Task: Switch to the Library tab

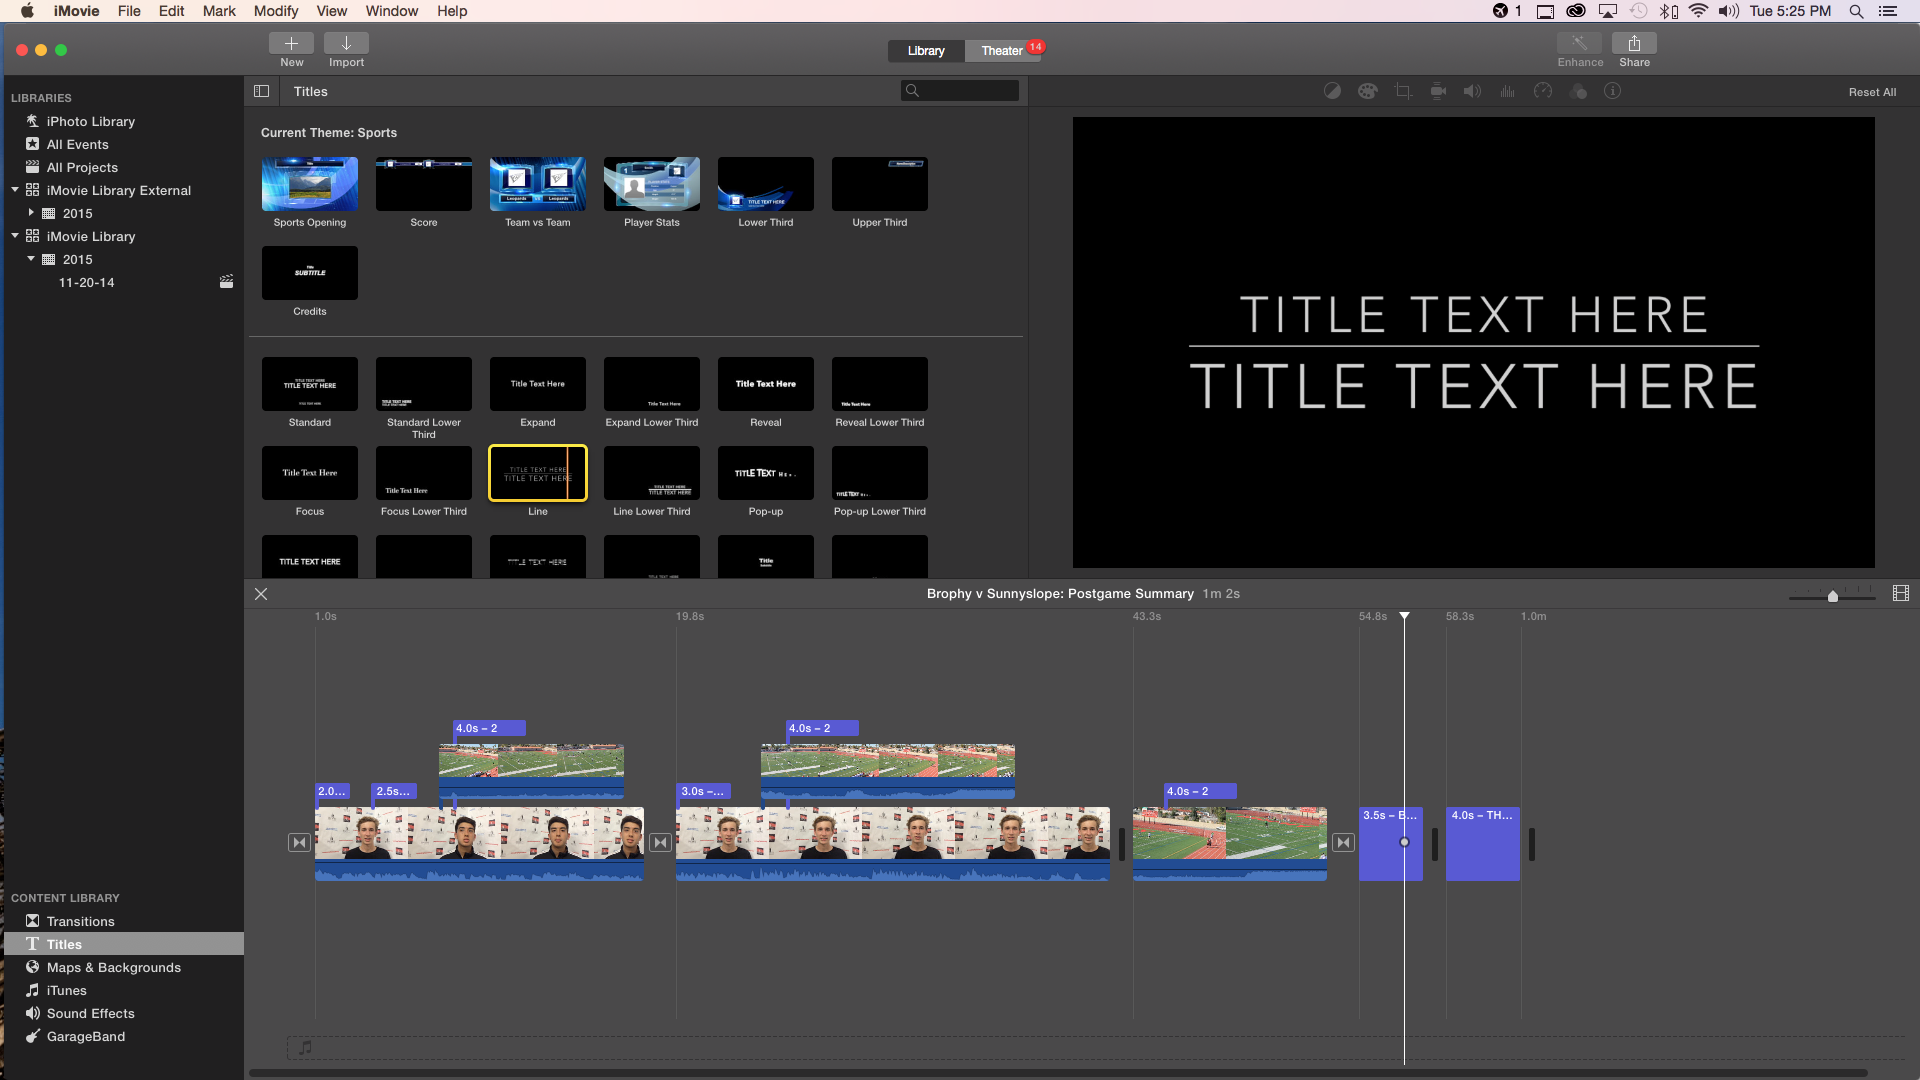Action: click(x=925, y=50)
